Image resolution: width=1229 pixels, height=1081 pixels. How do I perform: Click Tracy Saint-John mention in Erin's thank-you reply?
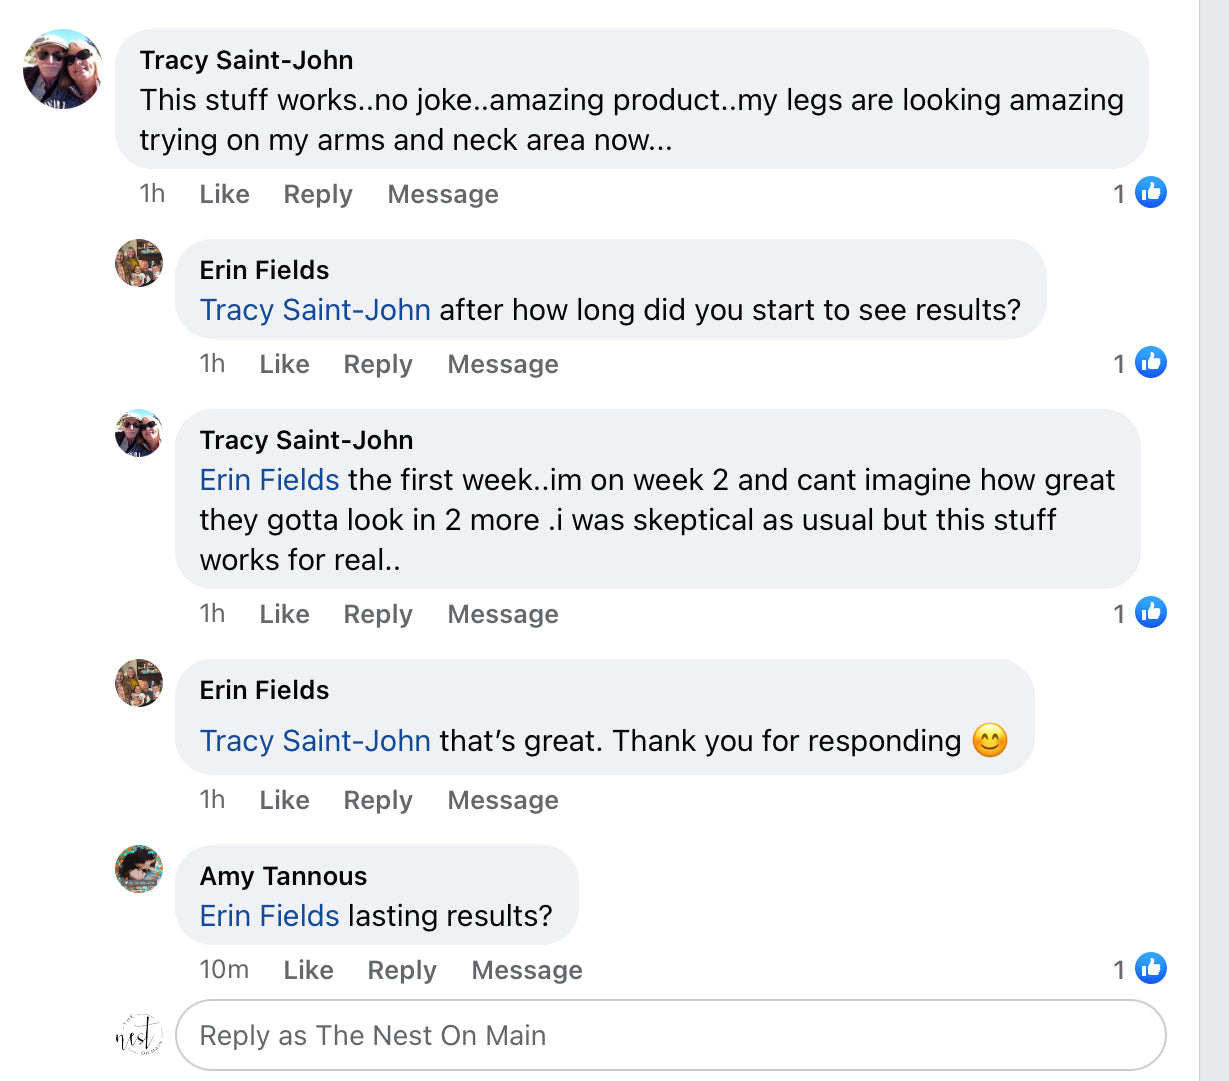point(315,741)
